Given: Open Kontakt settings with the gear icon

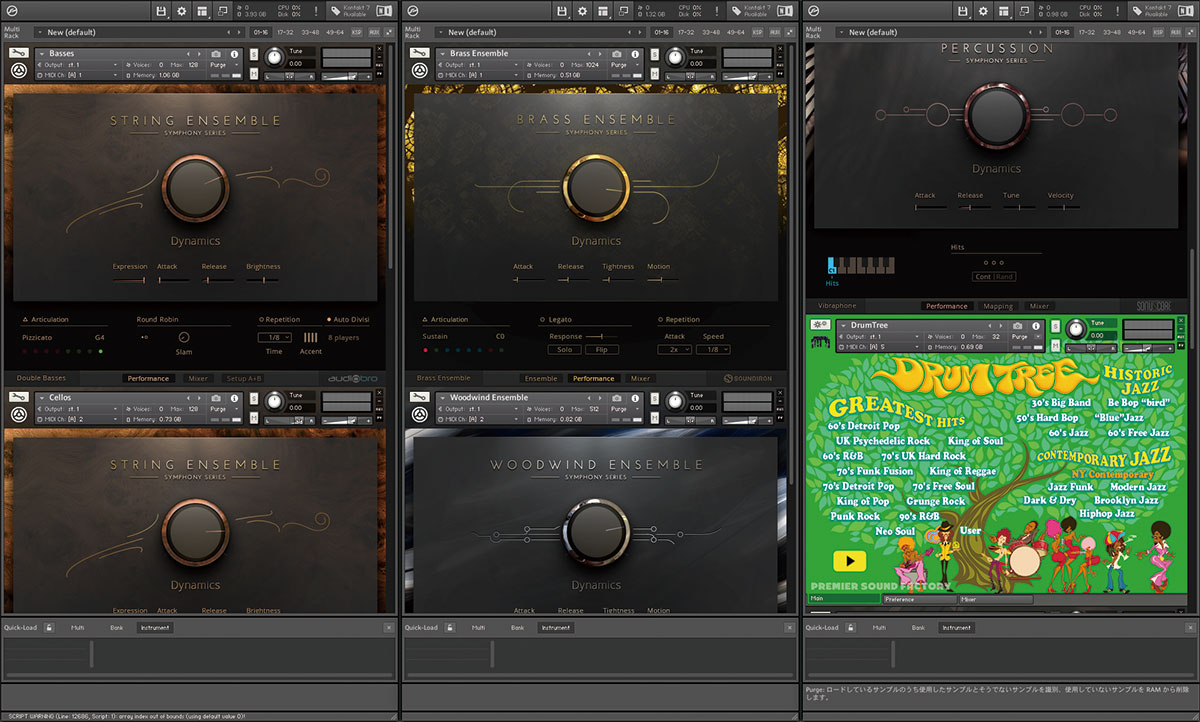Looking at the screenshot, I should click(x=180, y=10).
